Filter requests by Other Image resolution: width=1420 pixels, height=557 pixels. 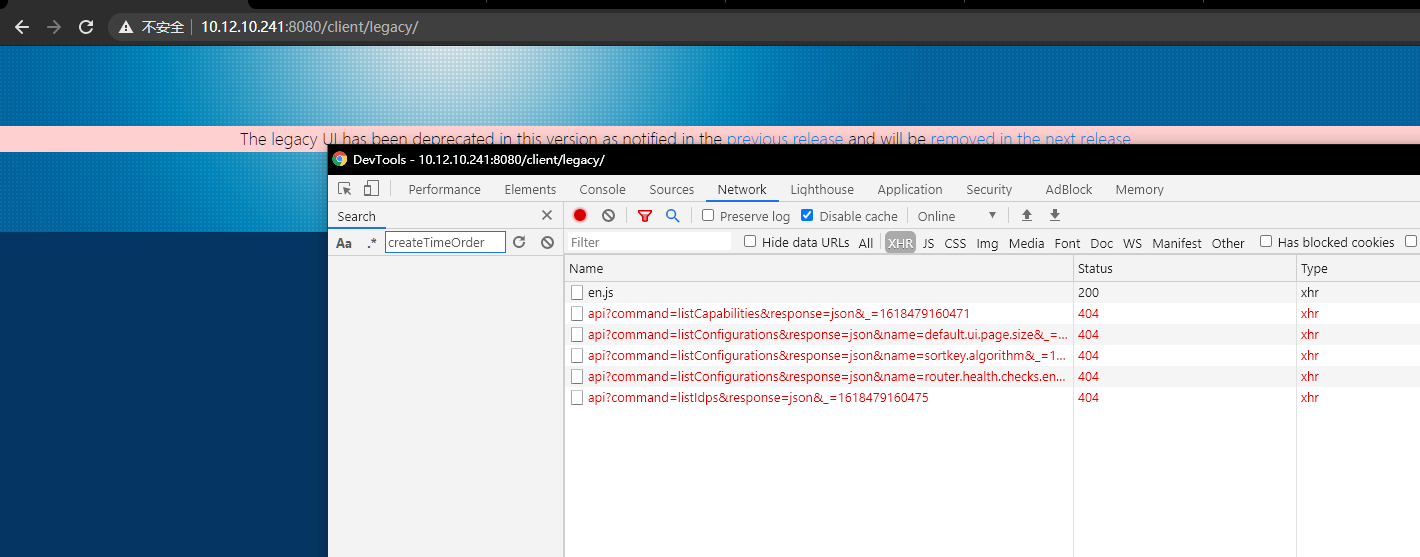(x=1228, y=243)
